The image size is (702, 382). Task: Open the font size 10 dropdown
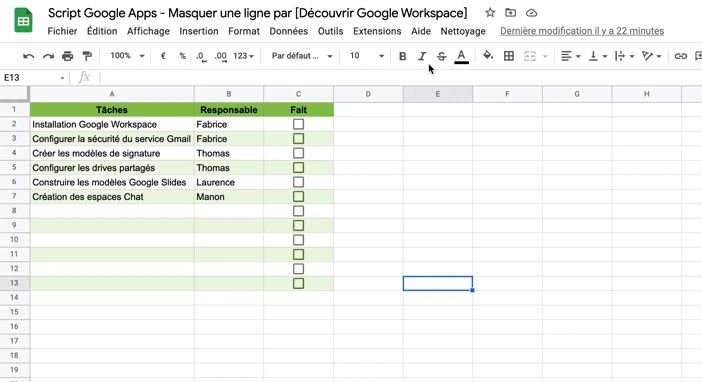367,56
